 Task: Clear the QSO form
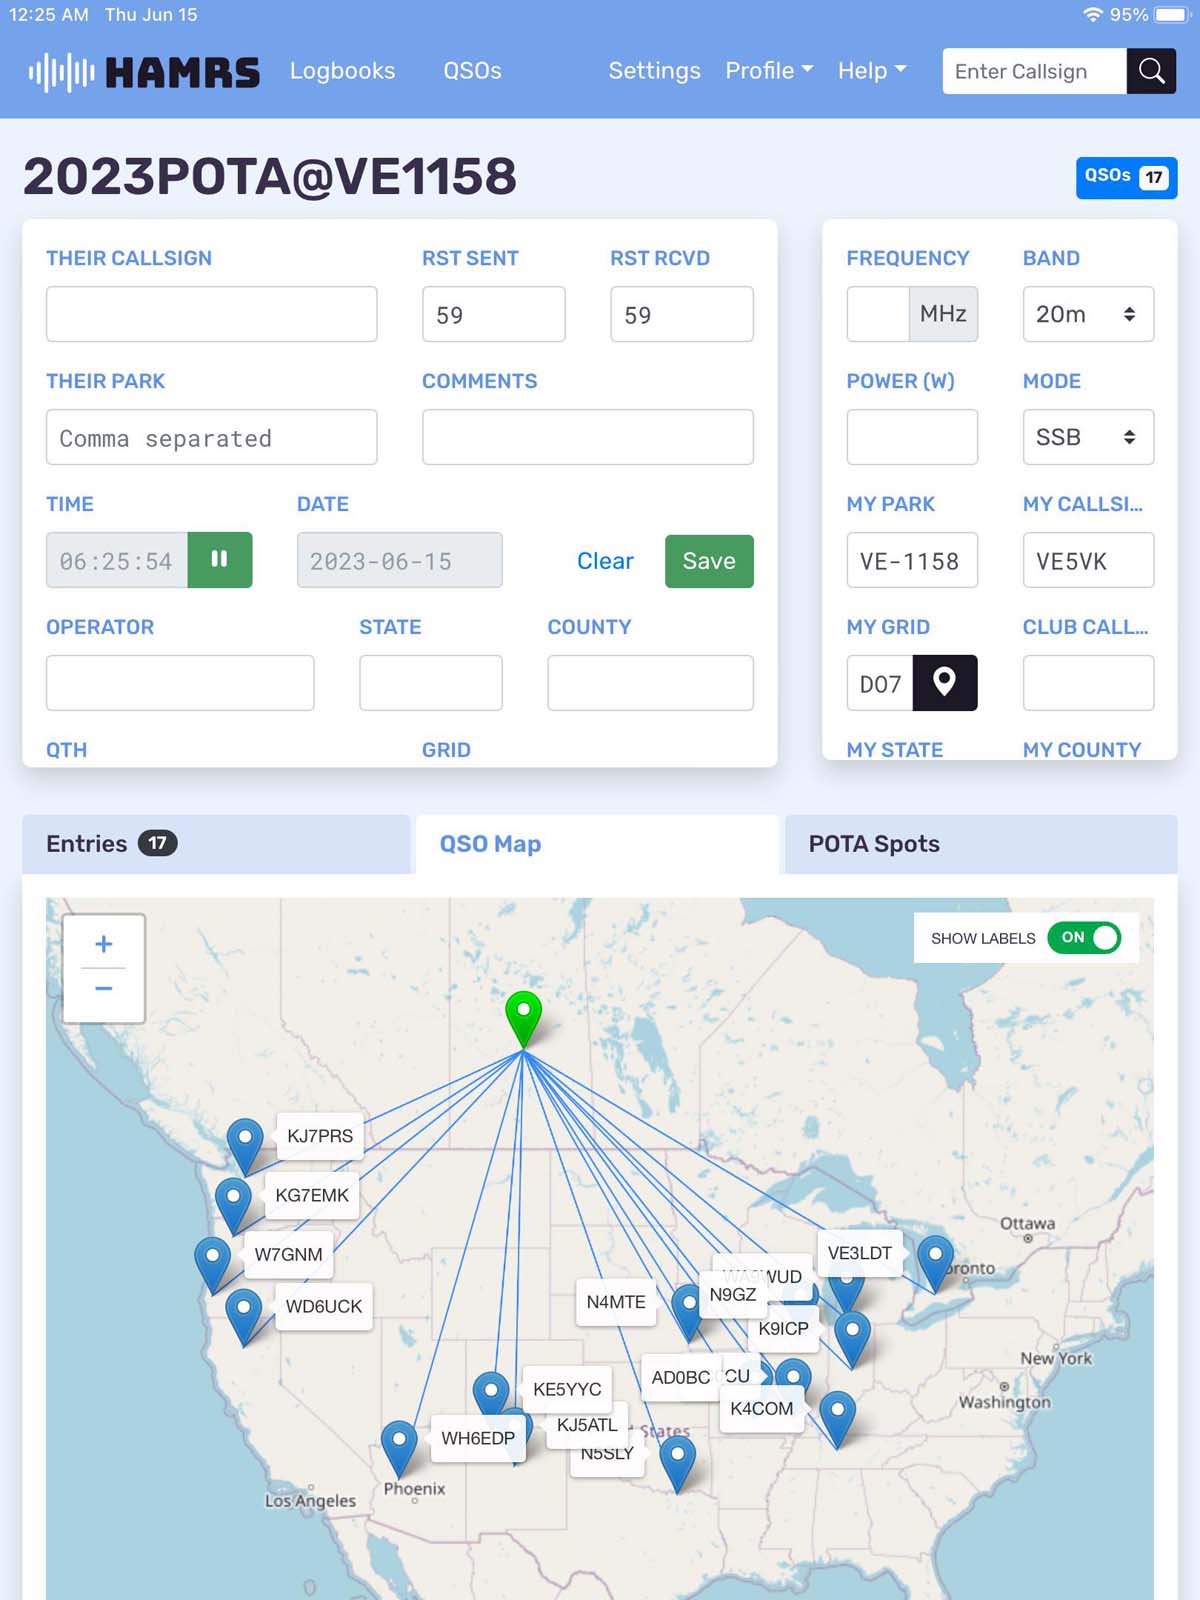(605, 561)
